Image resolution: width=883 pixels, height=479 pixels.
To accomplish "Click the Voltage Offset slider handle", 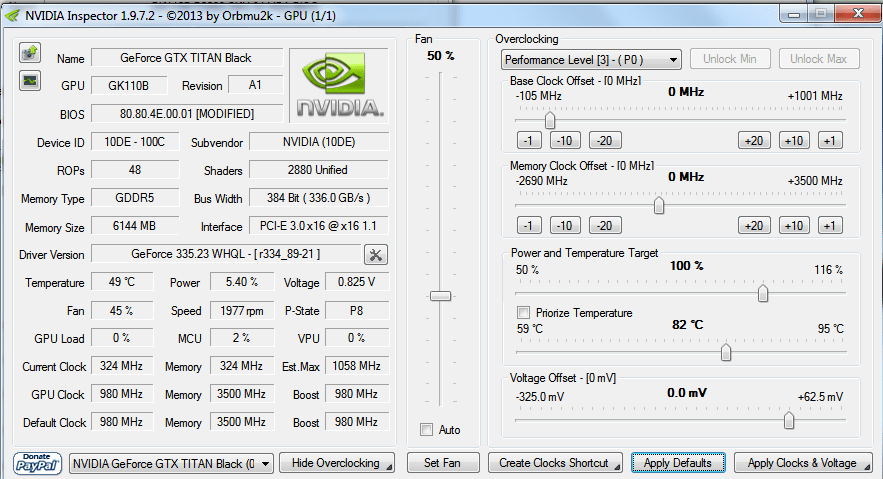I will pos(789,420).
